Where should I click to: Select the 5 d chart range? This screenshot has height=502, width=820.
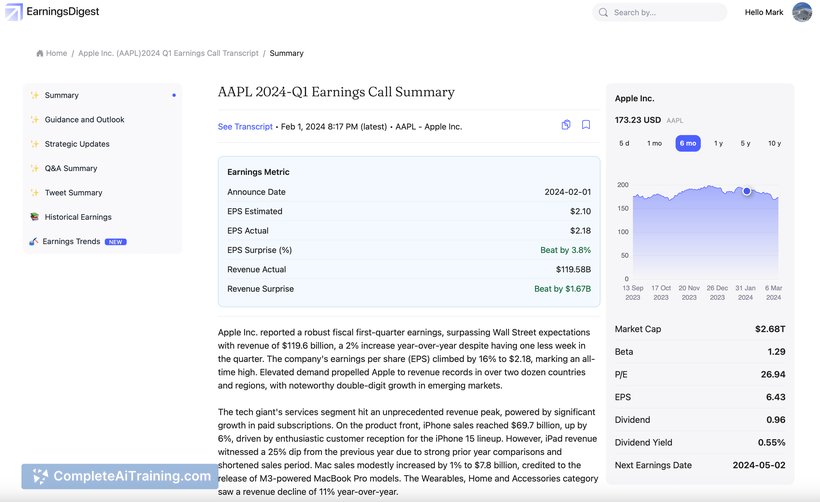(624, 143)
